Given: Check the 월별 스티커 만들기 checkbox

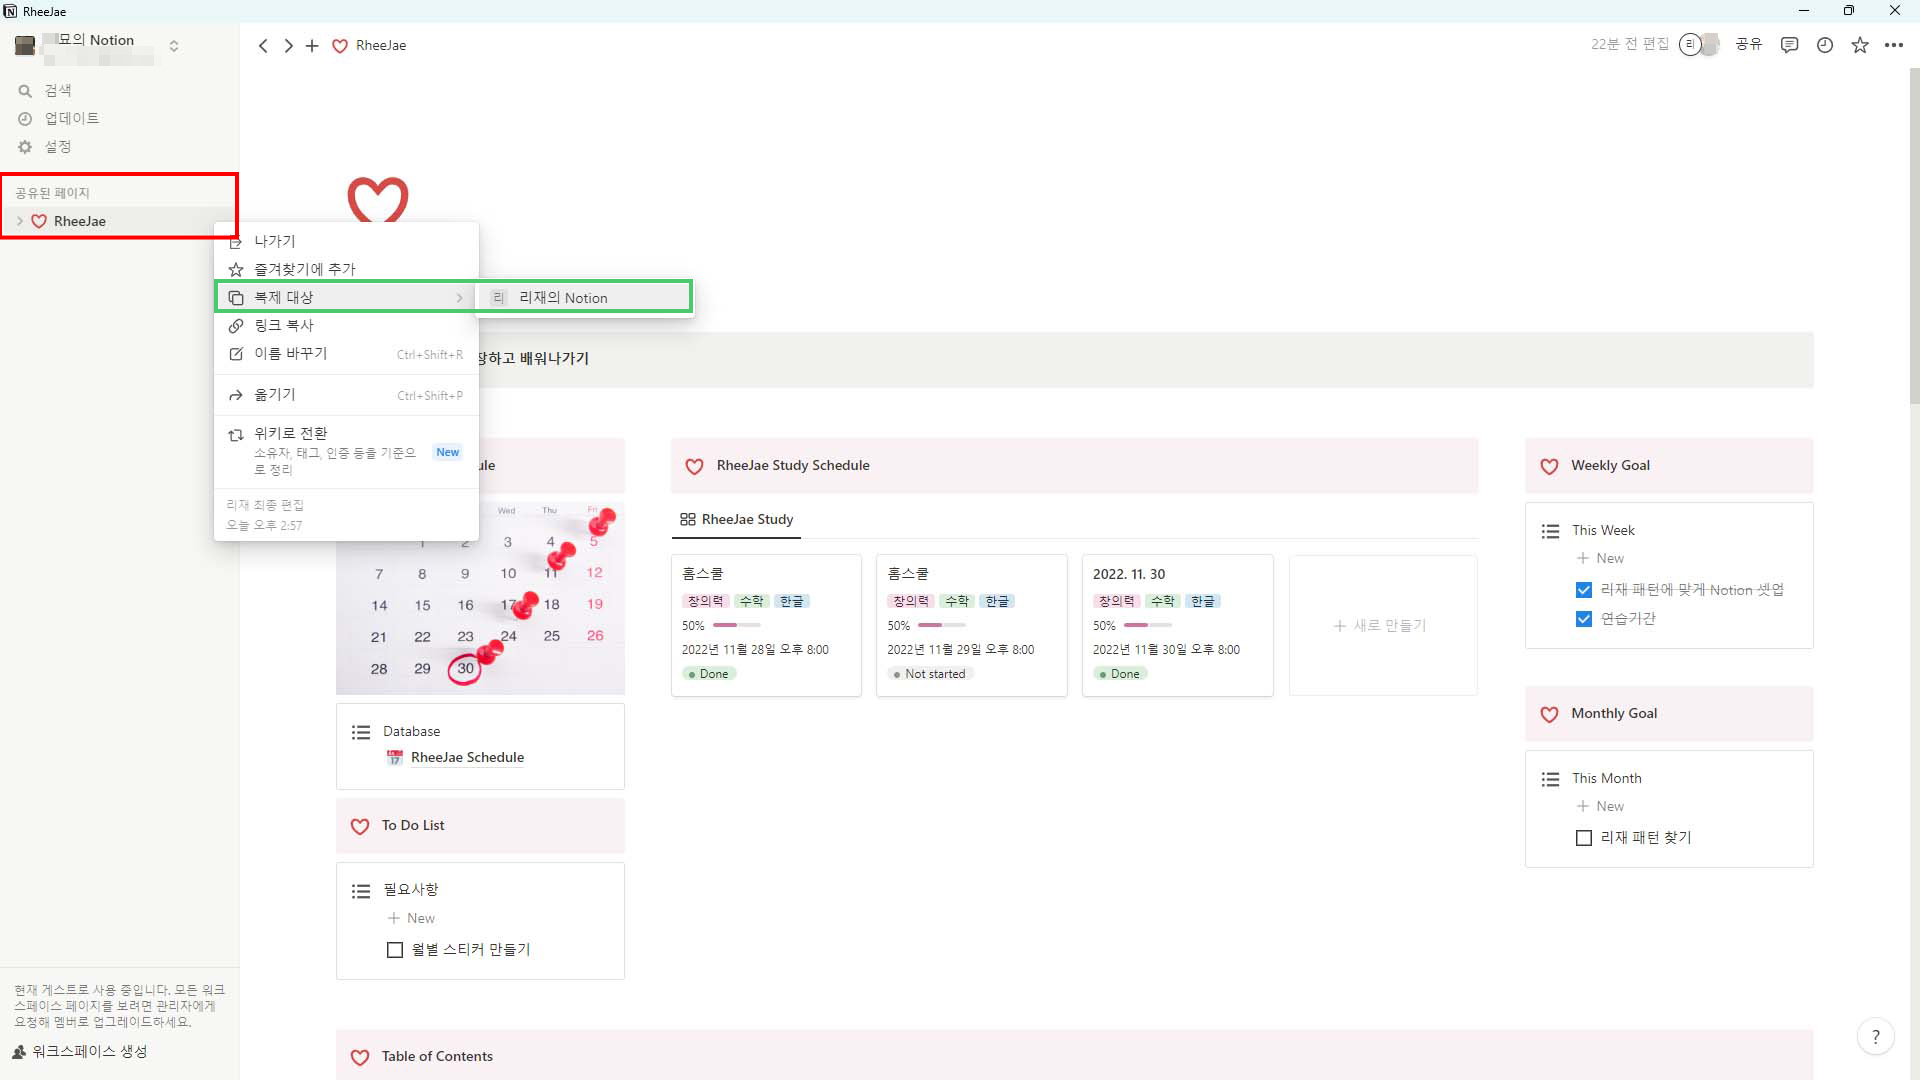Looking at the screenshot, I should tap(395, 950).
